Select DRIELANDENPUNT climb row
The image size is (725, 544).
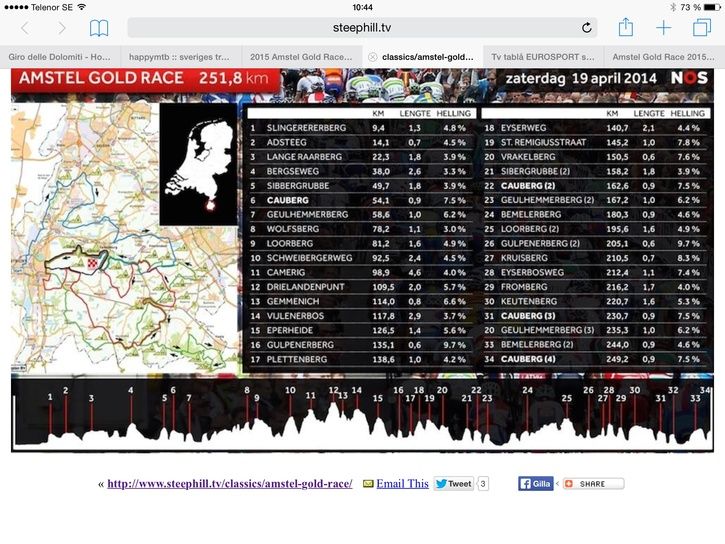[x=361, y=287]
